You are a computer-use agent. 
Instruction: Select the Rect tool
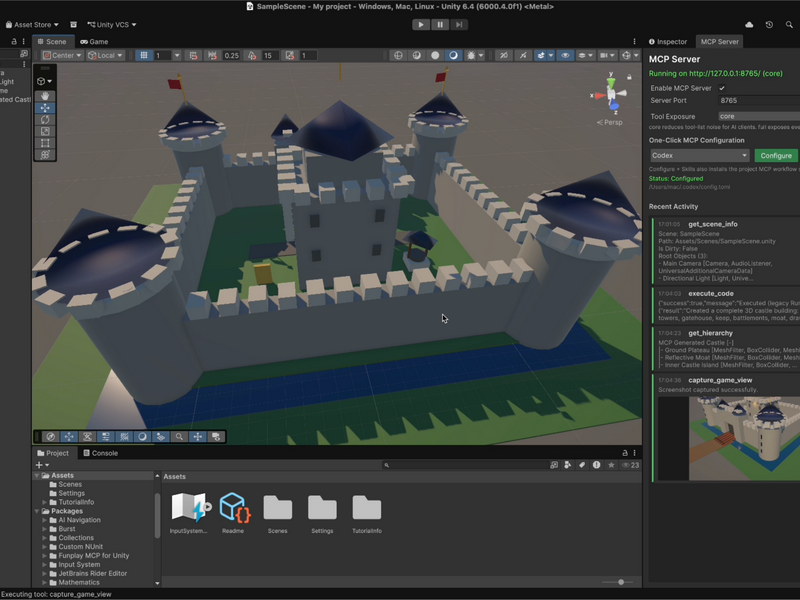coord(45,143)
